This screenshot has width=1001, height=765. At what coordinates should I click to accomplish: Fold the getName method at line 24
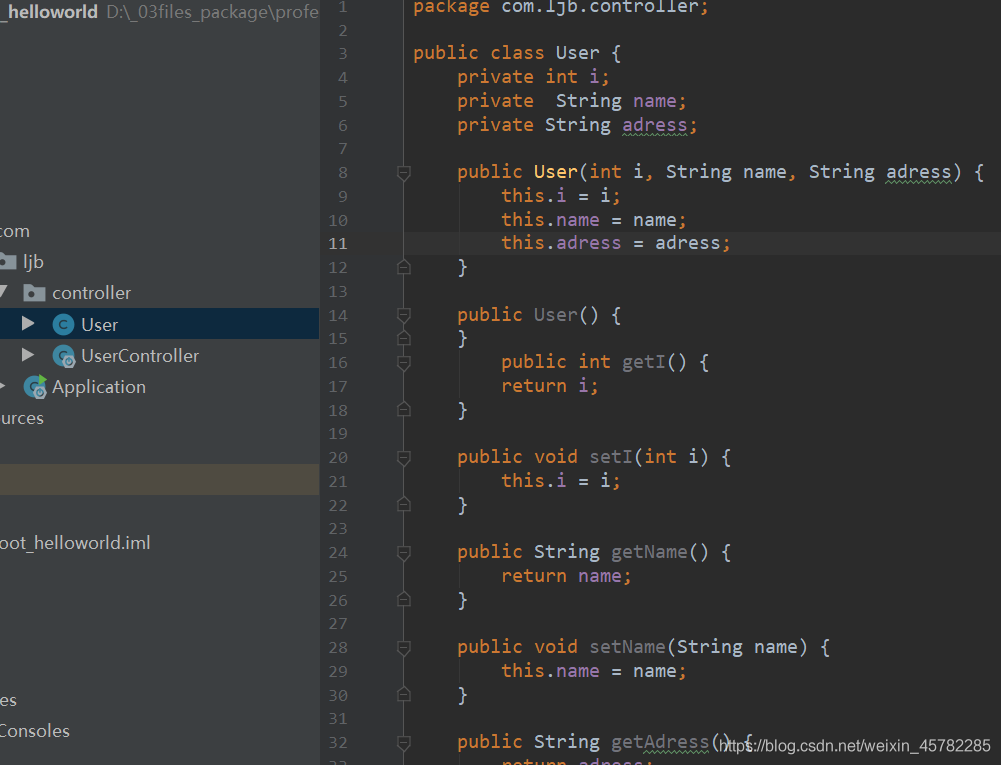[x=403, y=552]
